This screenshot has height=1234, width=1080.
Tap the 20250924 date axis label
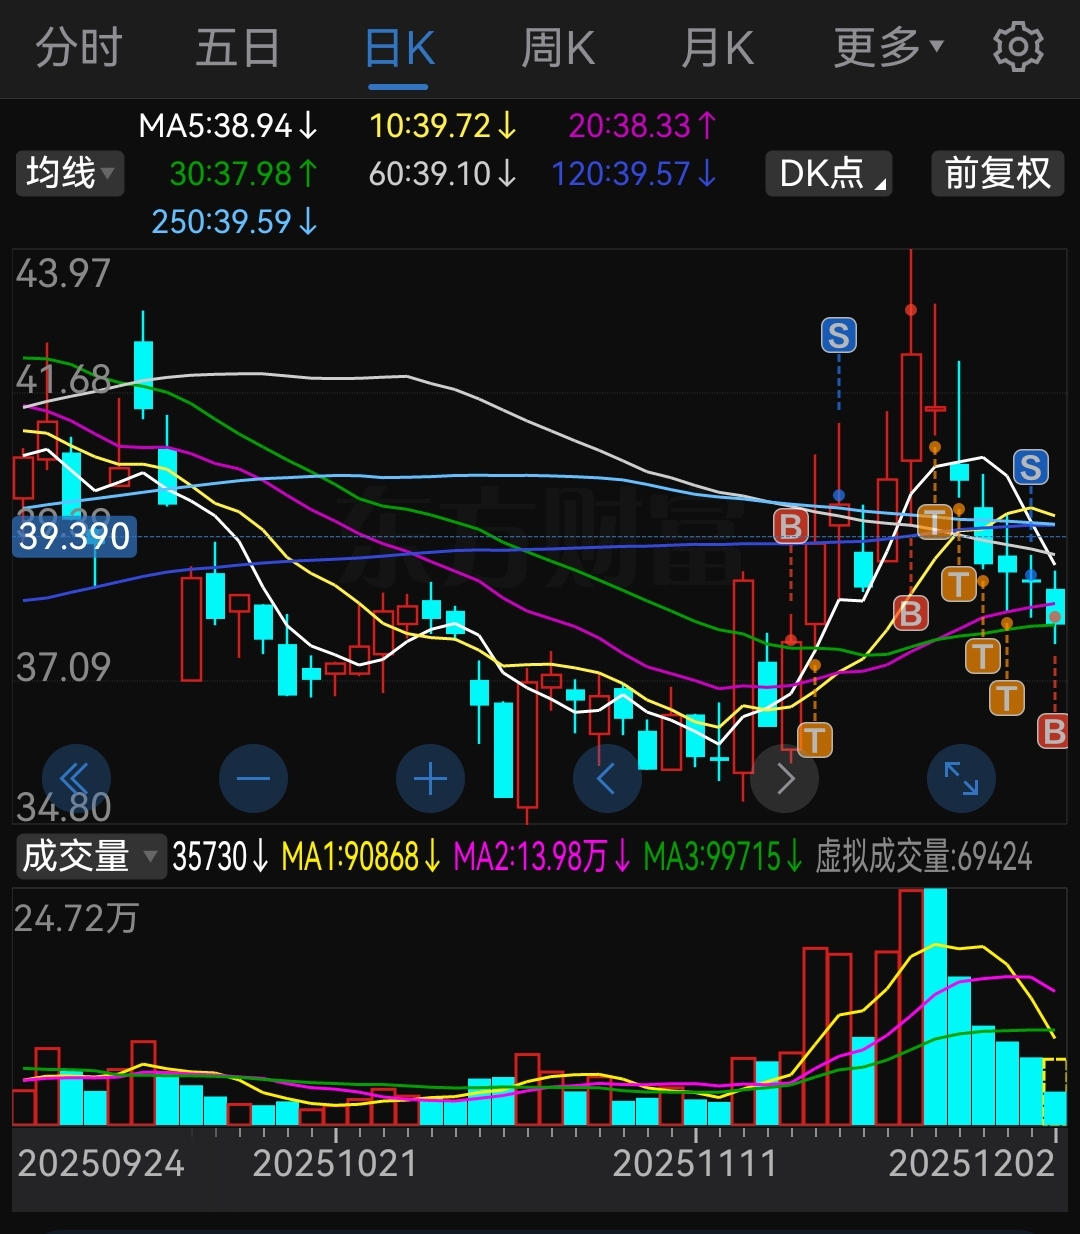101,1164
